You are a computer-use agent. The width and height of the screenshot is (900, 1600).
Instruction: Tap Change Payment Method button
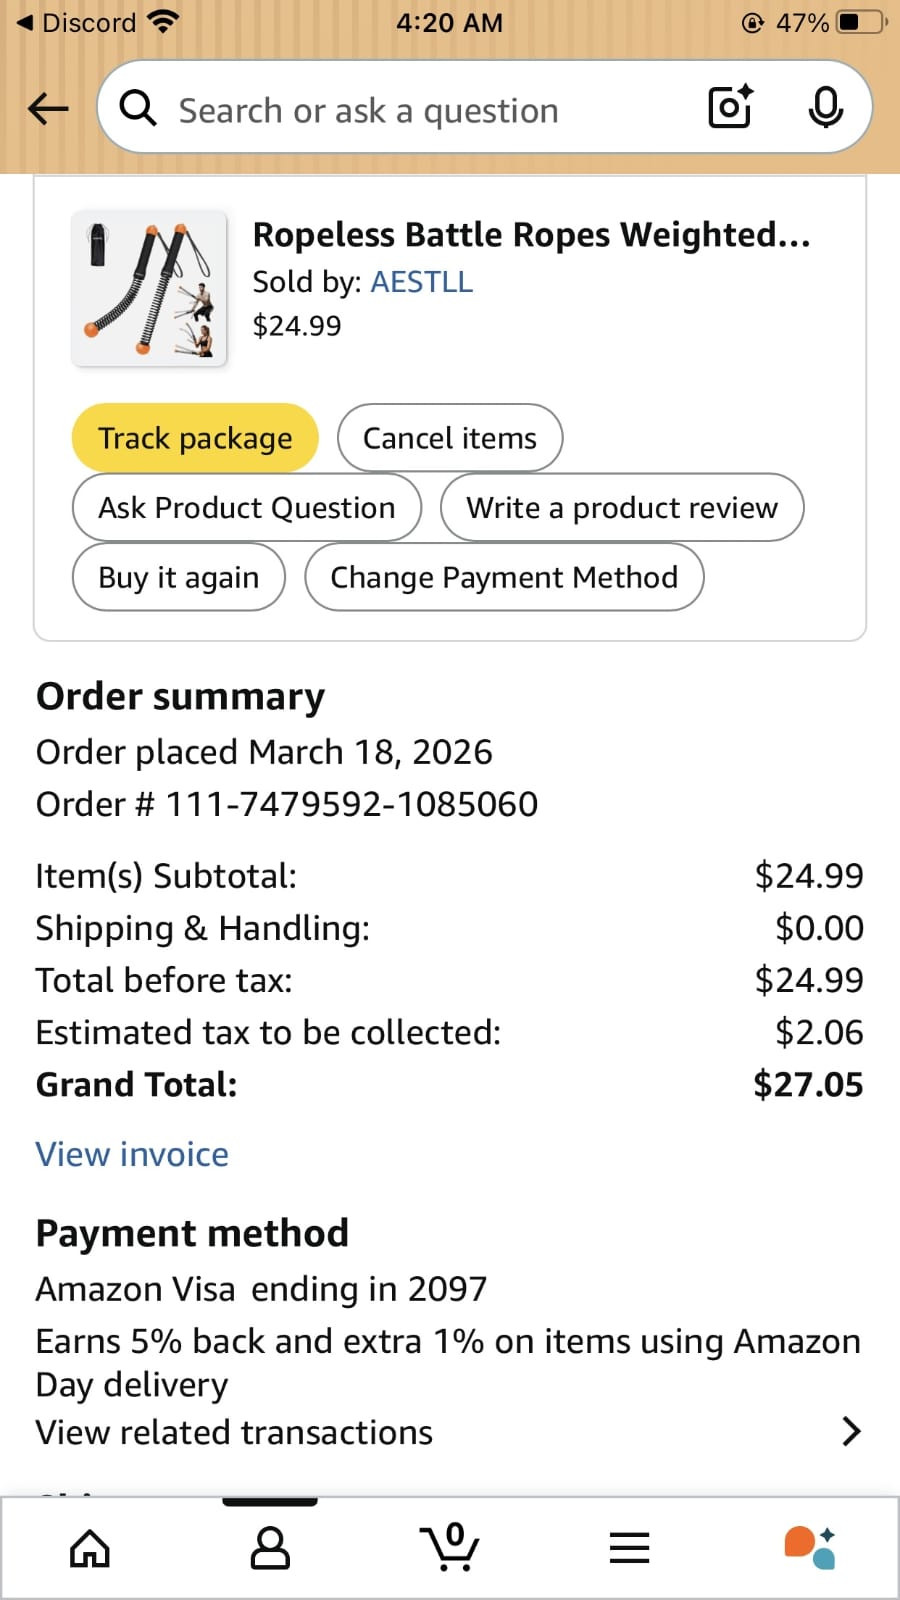pyautogui.click(x=504, y=577)
